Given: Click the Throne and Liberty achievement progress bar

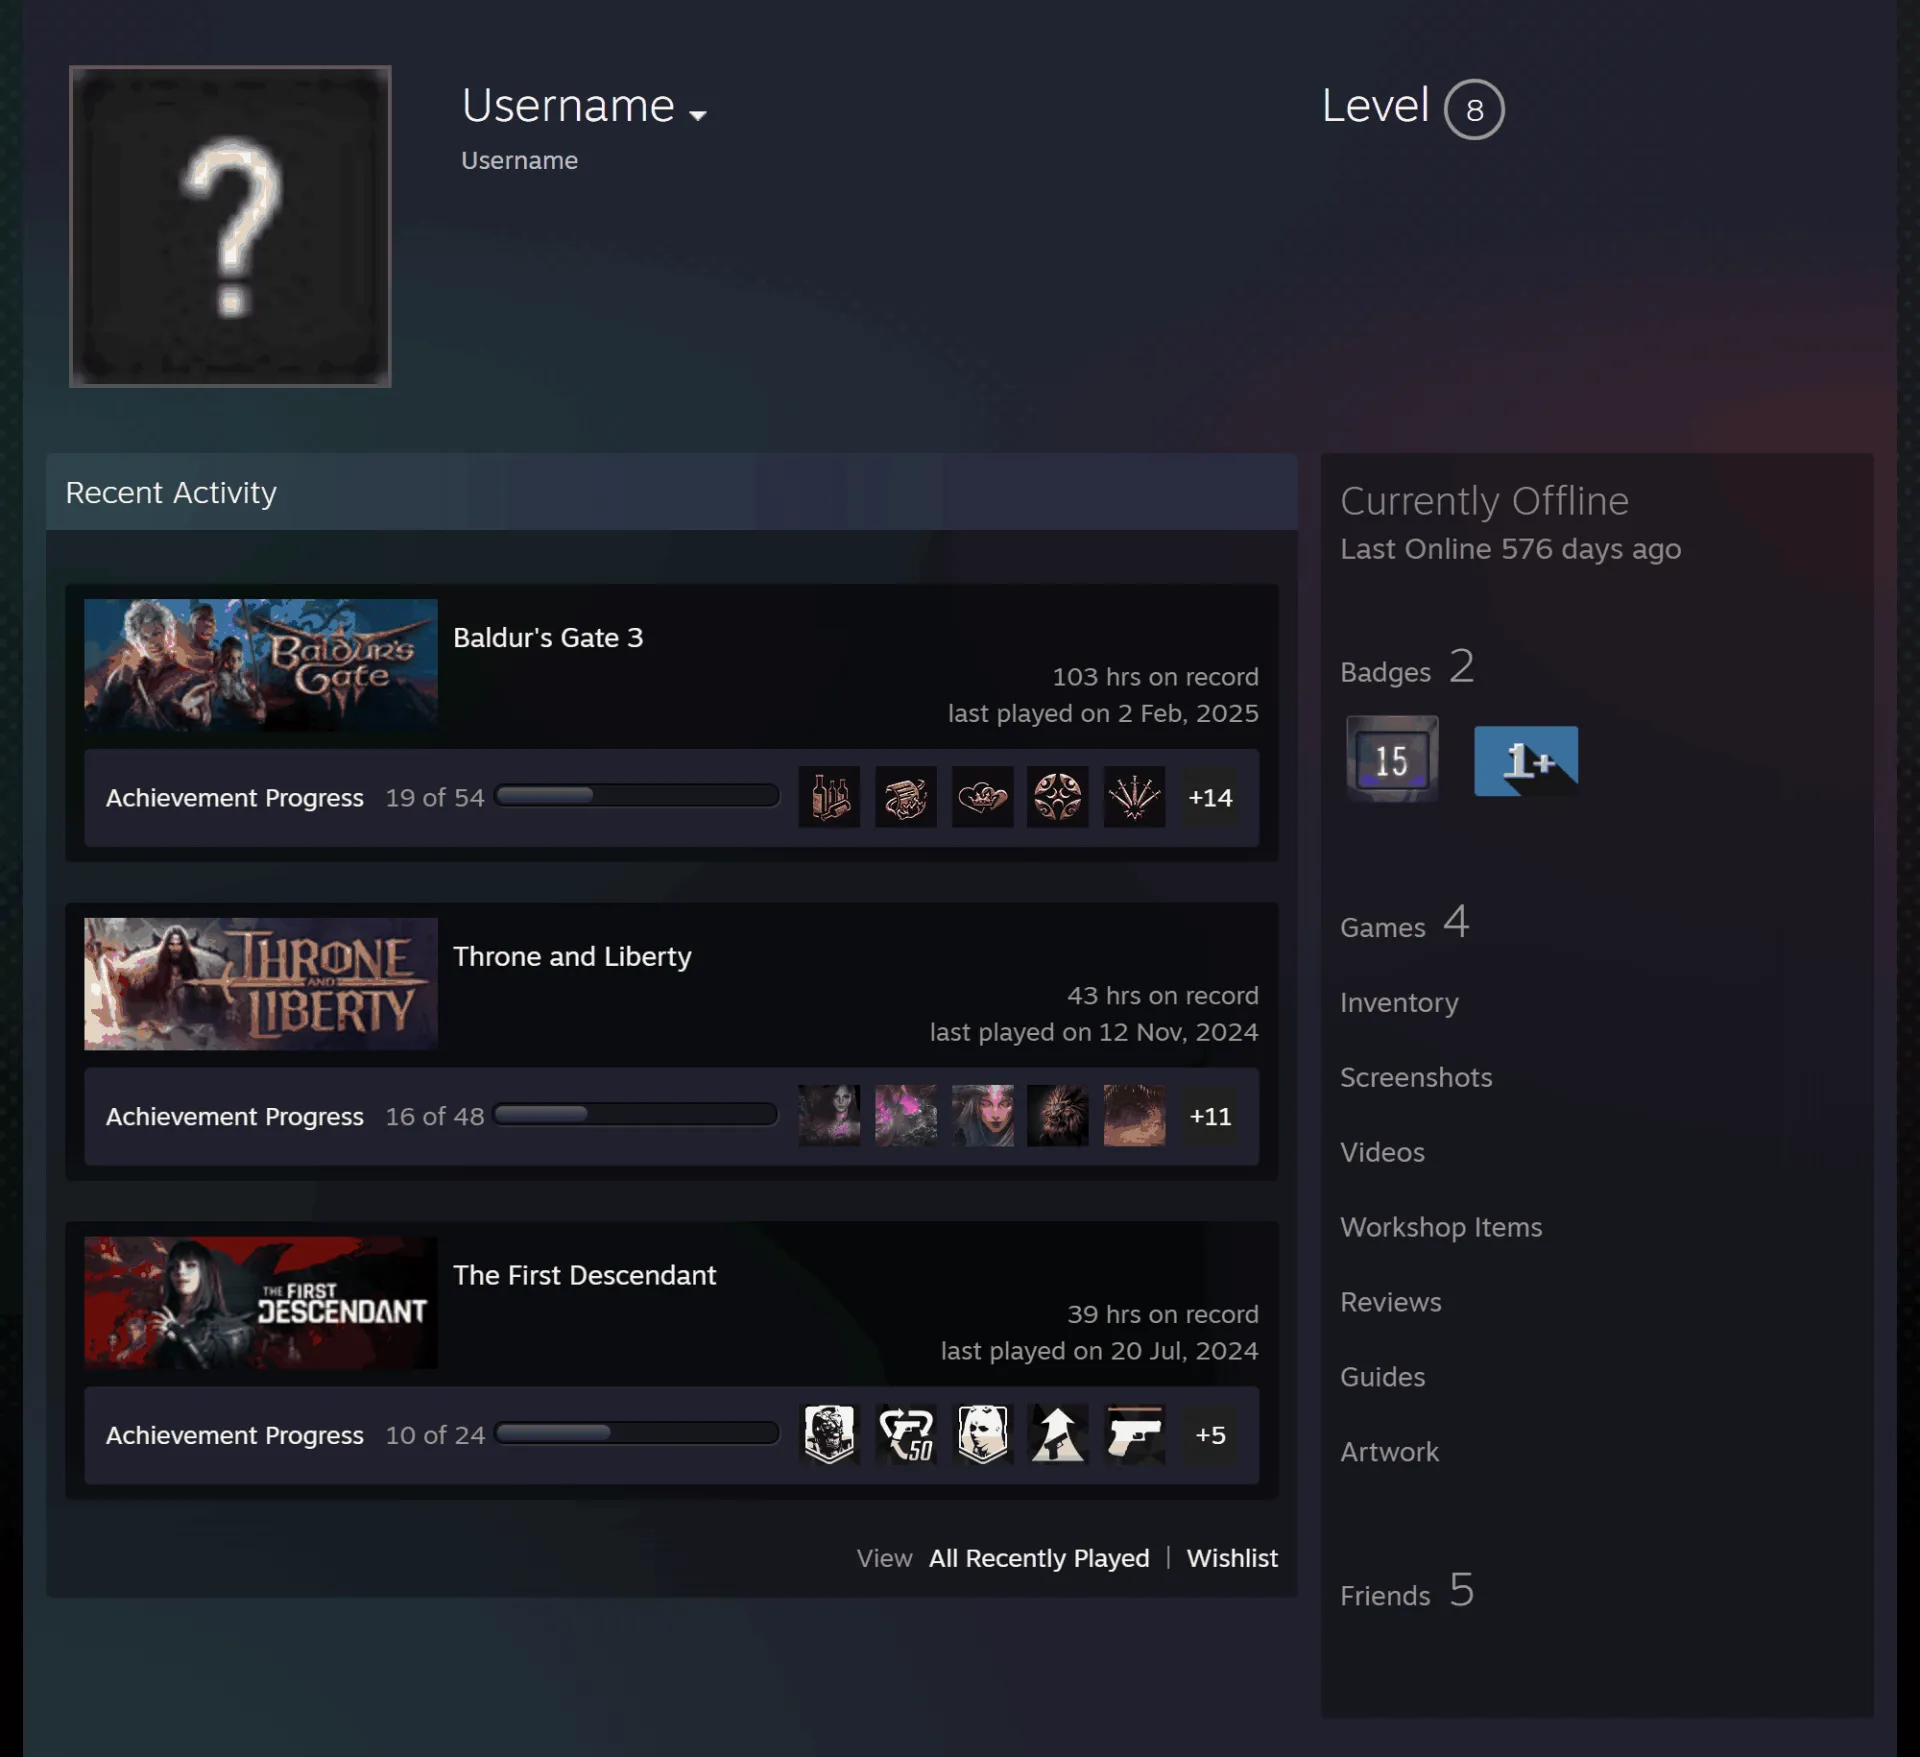Looking at the screenshot, I should (636, 1115).
